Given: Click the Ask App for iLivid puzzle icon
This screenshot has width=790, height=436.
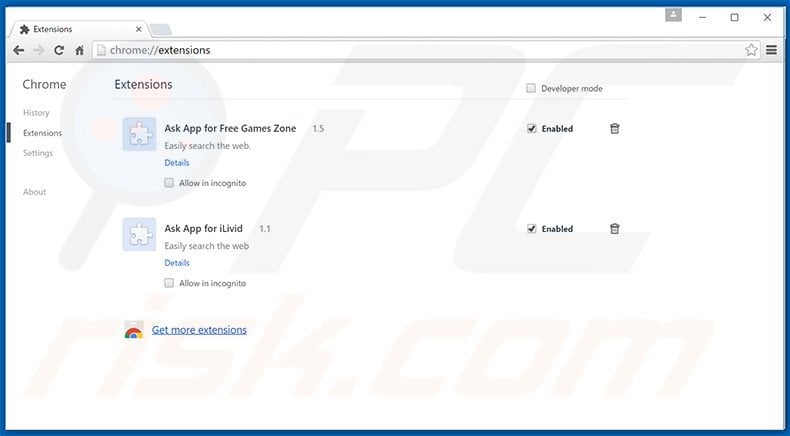Looking at the screenshot, I should pyautogui.click(x=140, y=234).
